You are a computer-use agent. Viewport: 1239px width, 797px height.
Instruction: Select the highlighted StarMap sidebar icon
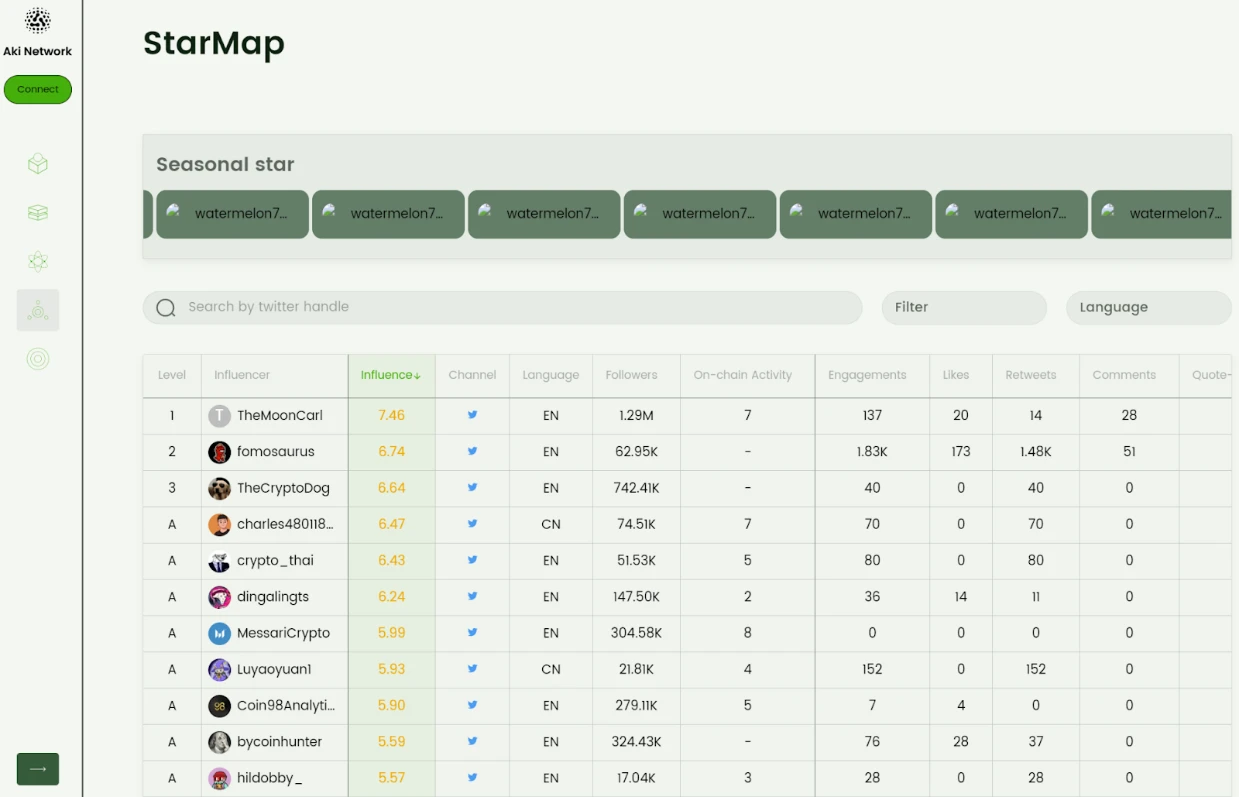coord(38,311)
